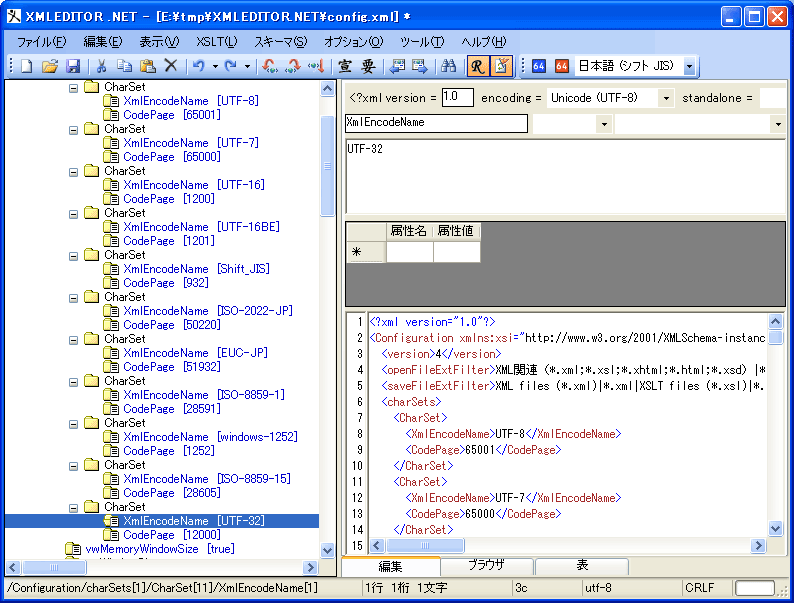Screen dimensions: 794x603
Task: Copy selection using toolbar copy icon
Action: coord(125,66)
